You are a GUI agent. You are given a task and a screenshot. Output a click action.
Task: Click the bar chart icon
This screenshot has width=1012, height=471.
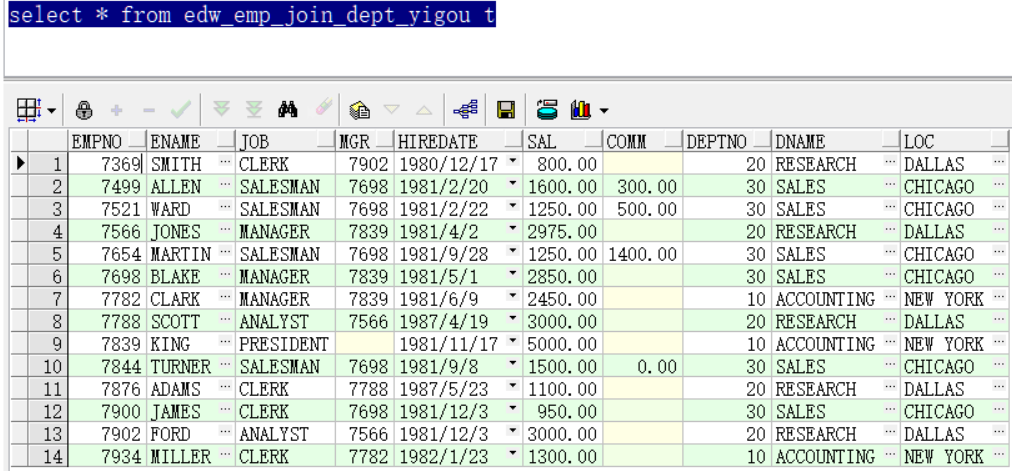[580, 110]
